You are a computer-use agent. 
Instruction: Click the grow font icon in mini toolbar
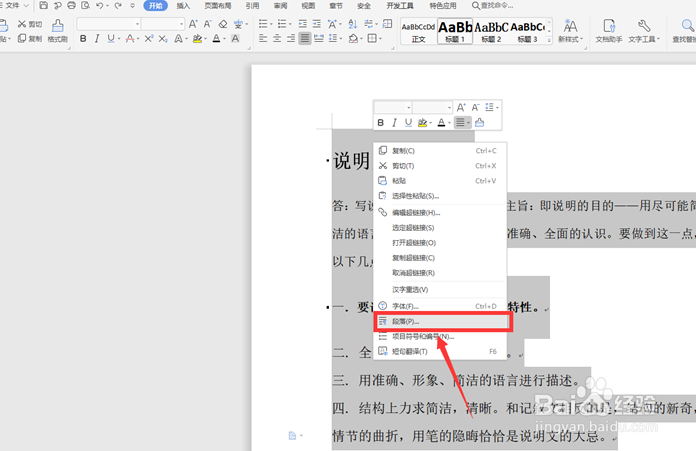[461, 107]
